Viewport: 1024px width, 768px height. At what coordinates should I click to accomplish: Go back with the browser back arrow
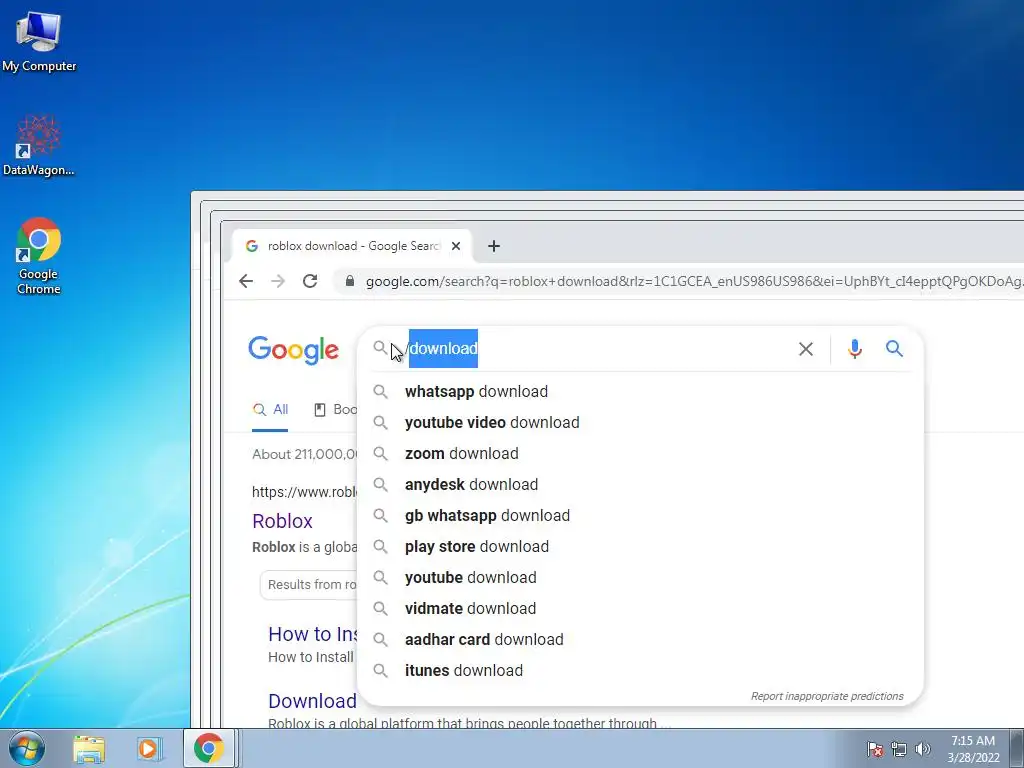point(246,281)
